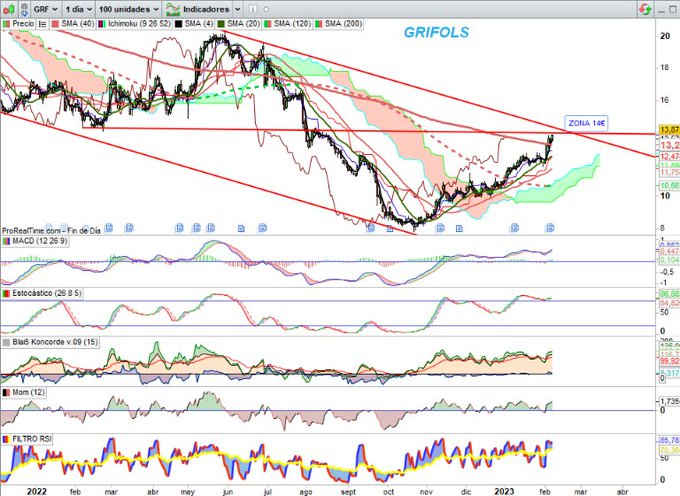The height and width of the screenshot is (496, 680).
Task: Click the 2022 label on the time axis
Action: (x=36, y=491)
